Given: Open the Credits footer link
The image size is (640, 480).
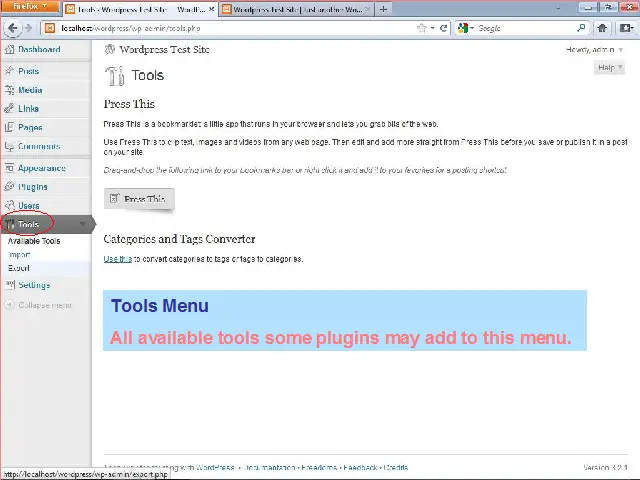Looking at the screenshot, I should click(x=396, y=467).
